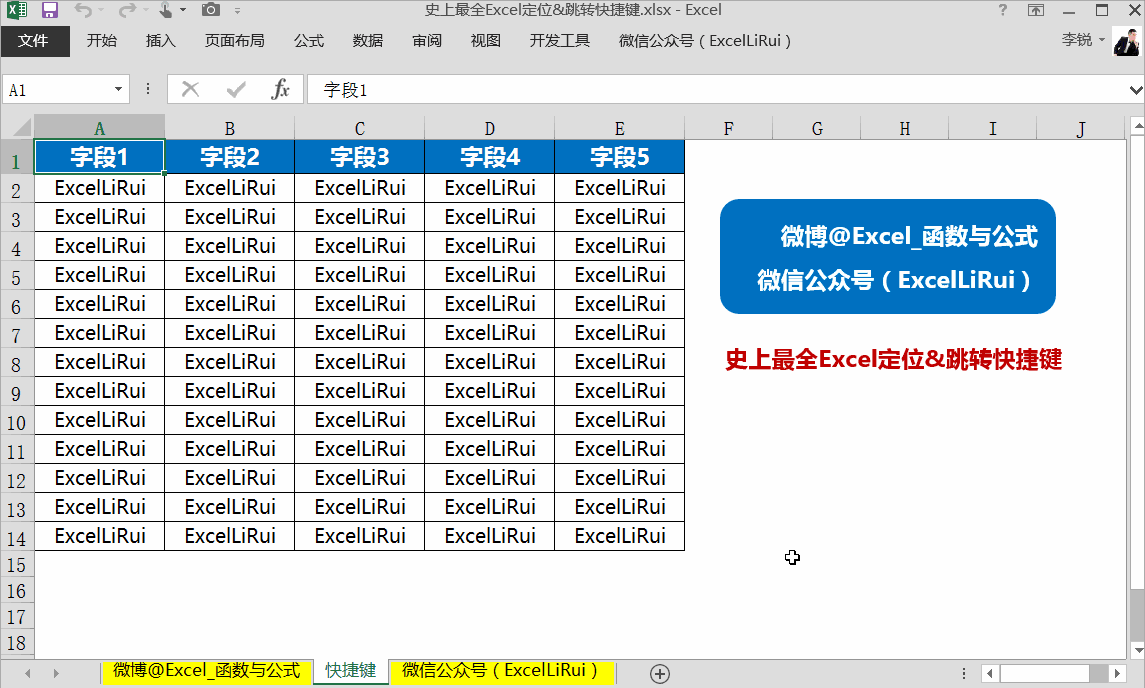Switch to 微博@Excel_函数与公式 sheet tab

207,670
